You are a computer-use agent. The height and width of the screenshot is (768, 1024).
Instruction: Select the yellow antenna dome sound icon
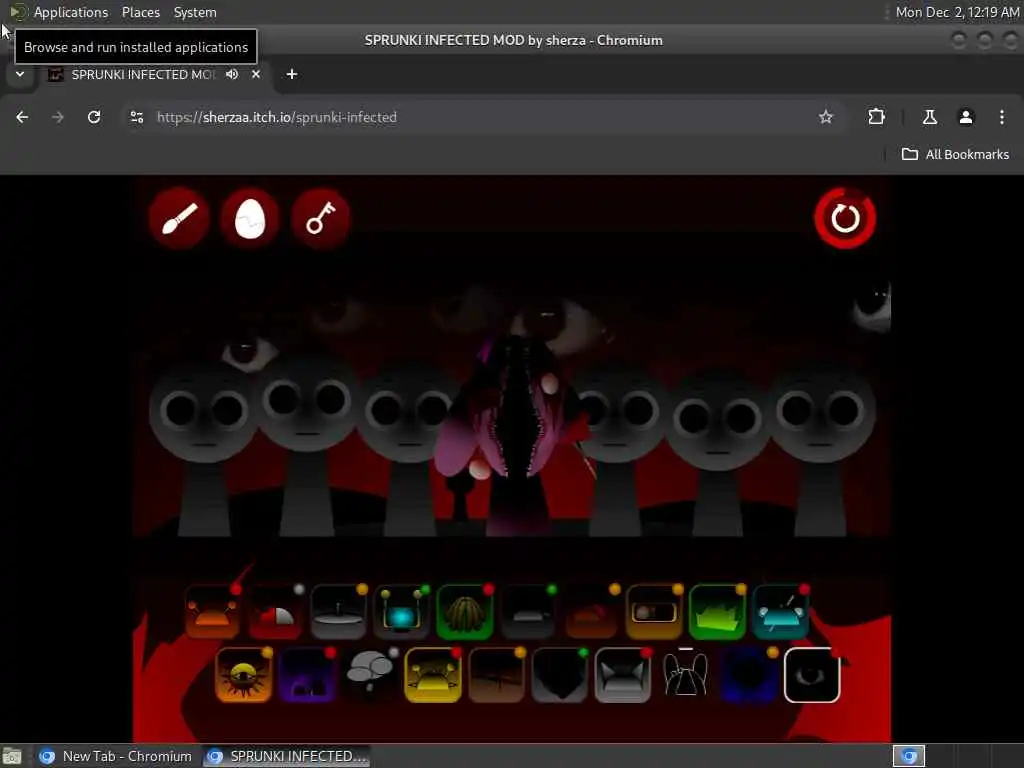(x=433, y=675)
